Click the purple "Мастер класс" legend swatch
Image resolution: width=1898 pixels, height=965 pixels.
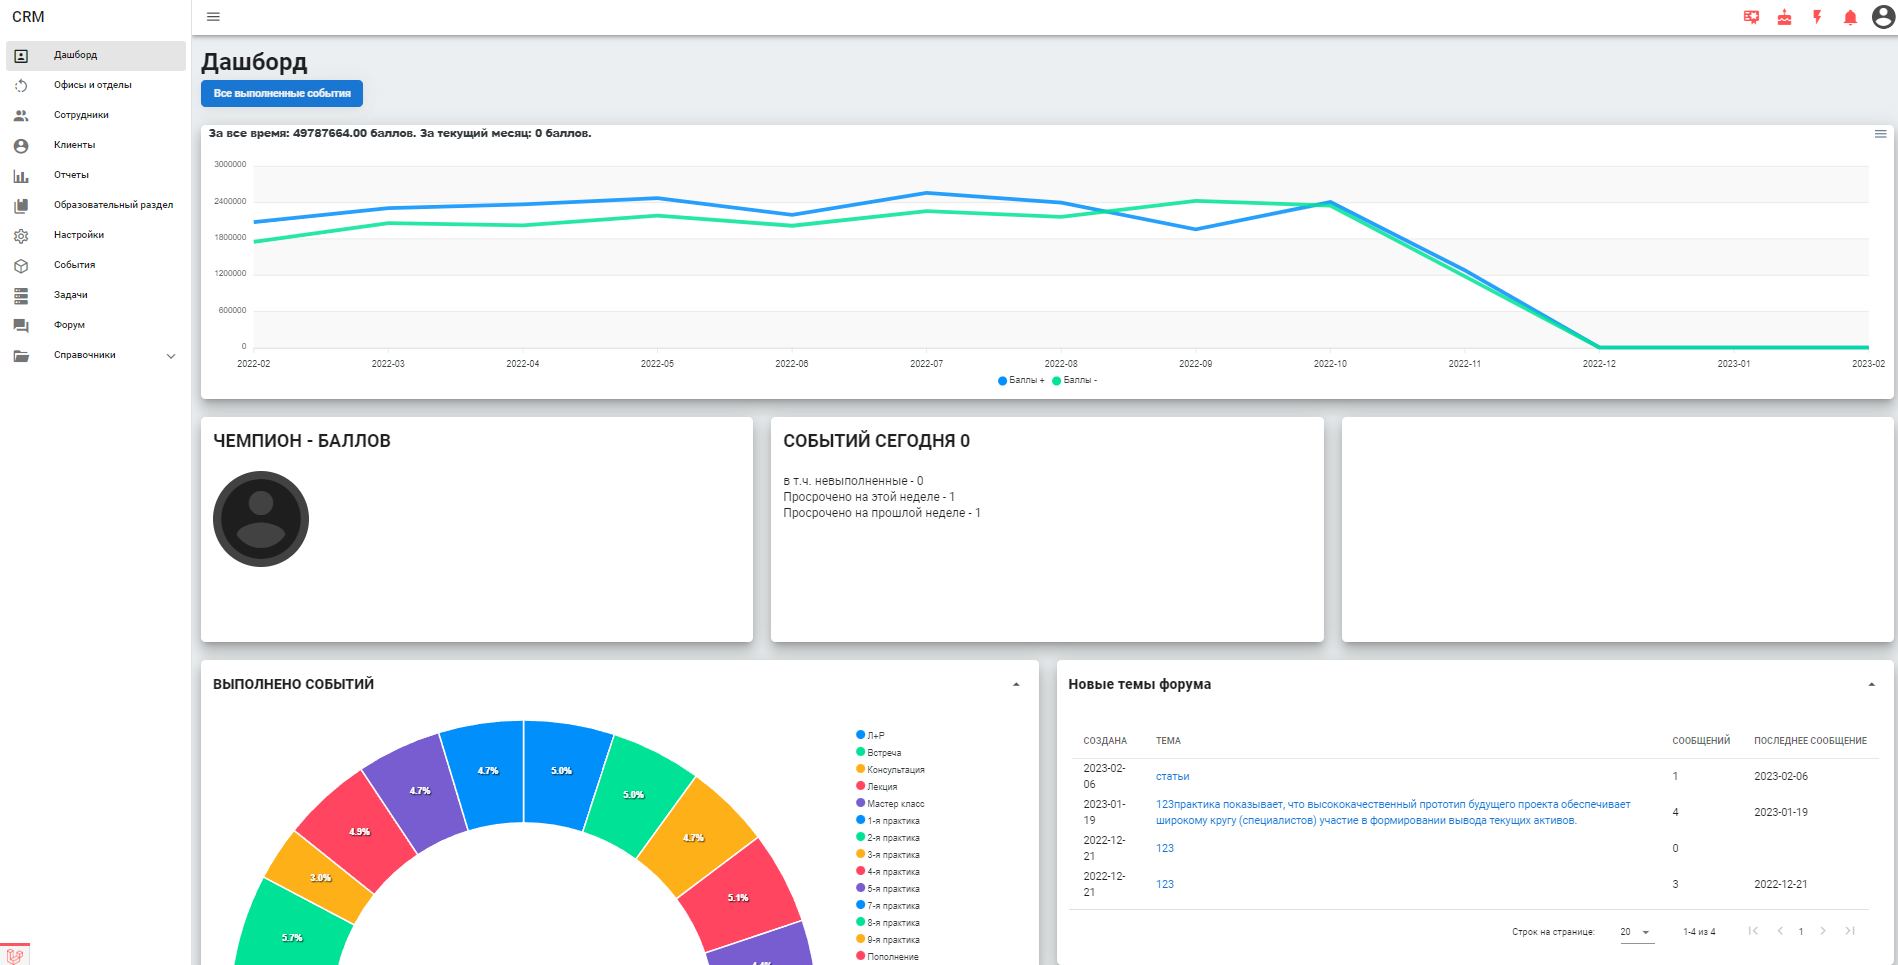pyautogui.click(x=860, y=803)
